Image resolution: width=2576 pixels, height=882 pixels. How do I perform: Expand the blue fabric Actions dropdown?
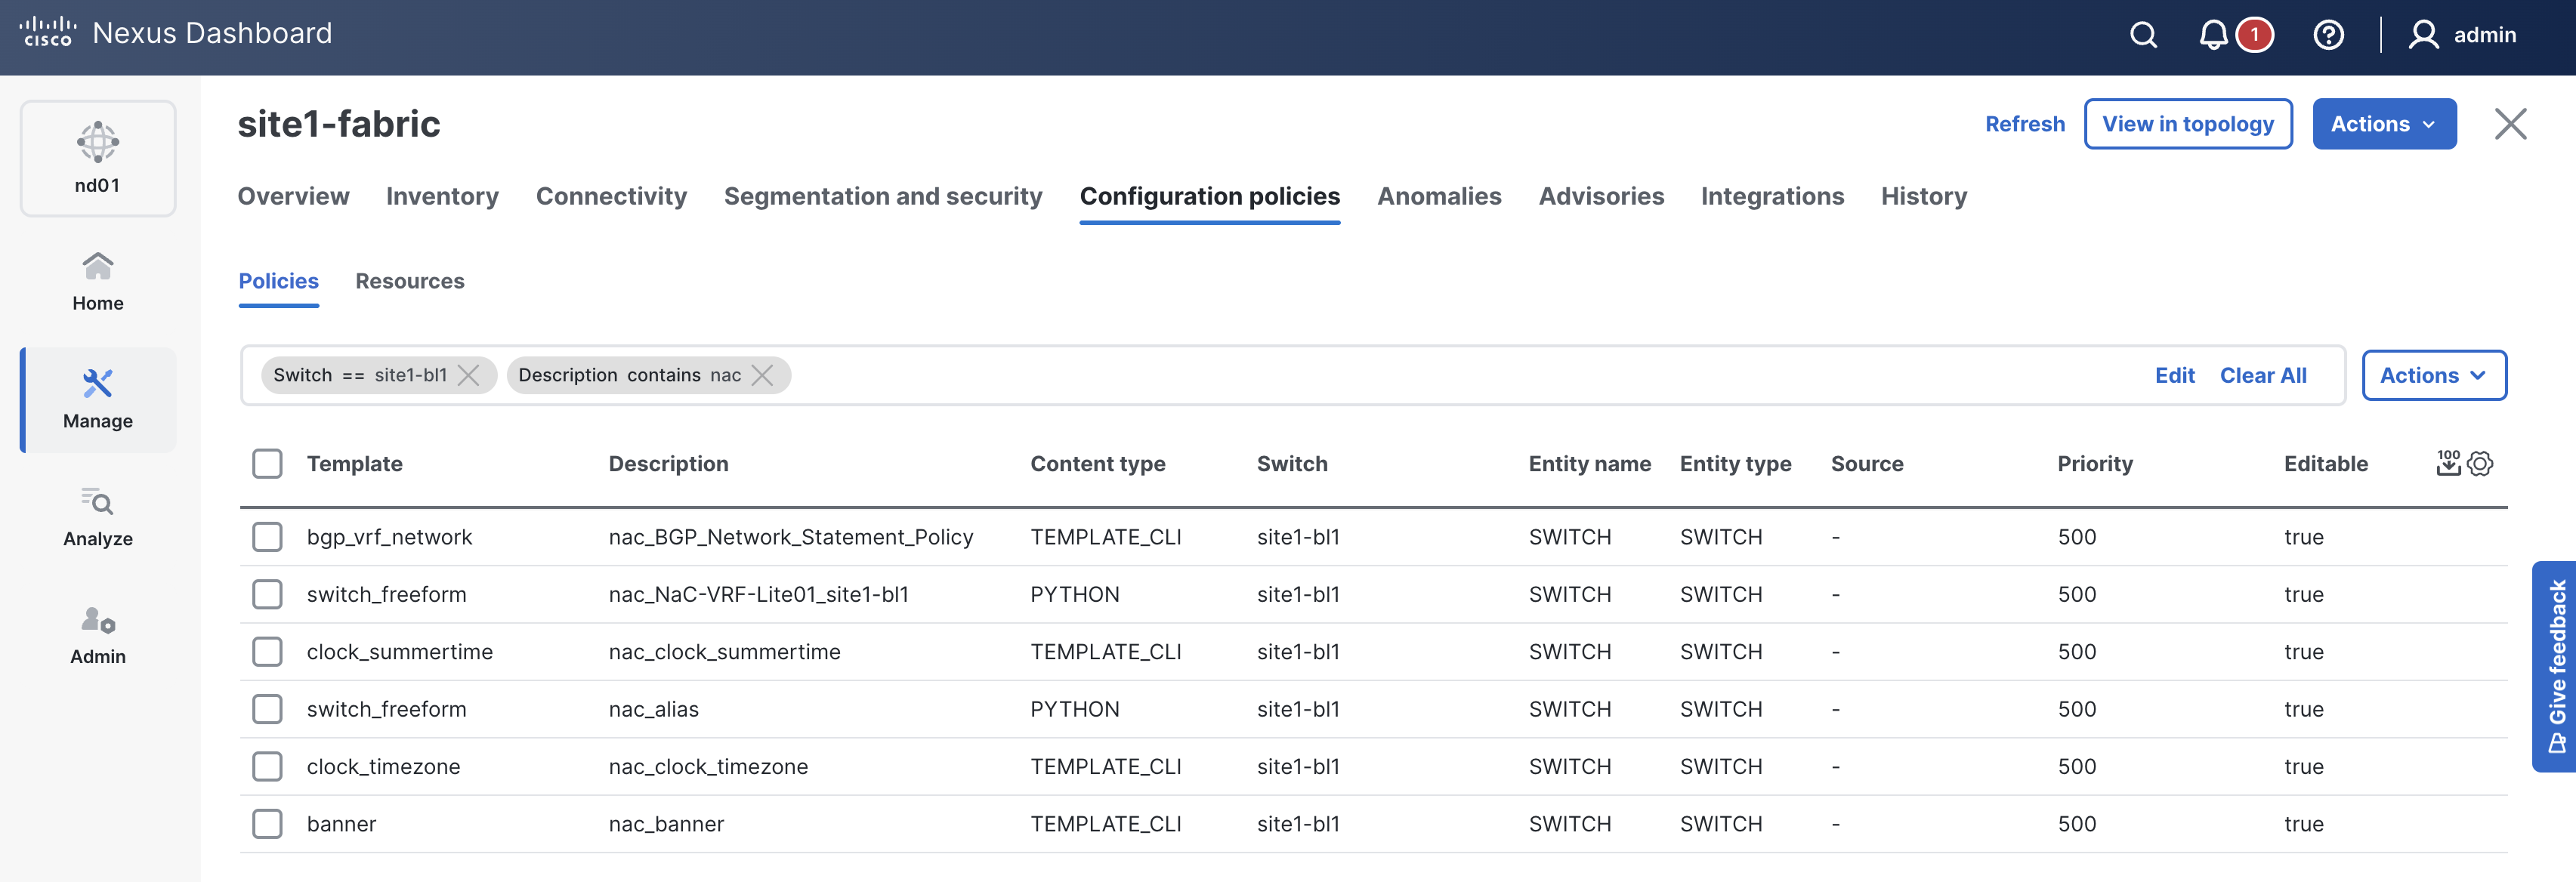click(2383, 124)
